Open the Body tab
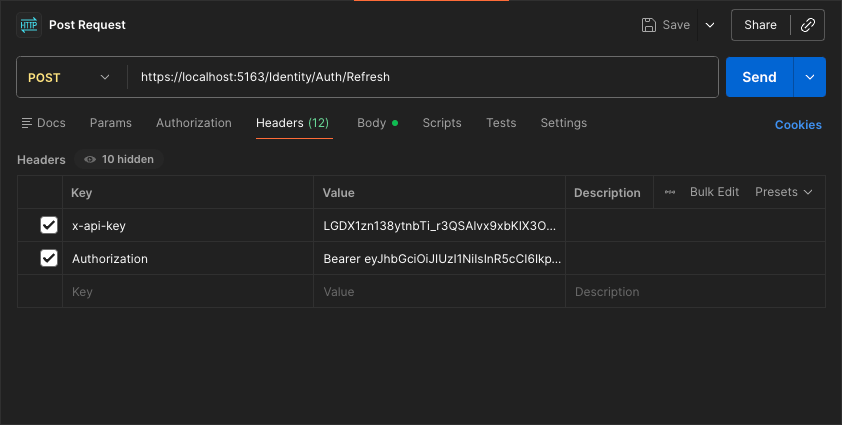 378,123
